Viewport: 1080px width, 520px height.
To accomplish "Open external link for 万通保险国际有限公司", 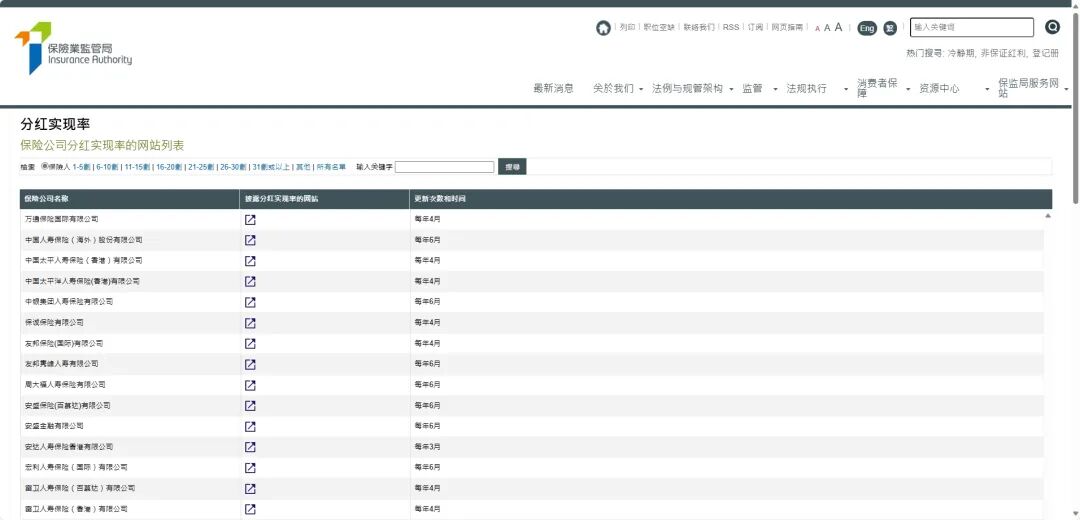I will pos(250,219).
